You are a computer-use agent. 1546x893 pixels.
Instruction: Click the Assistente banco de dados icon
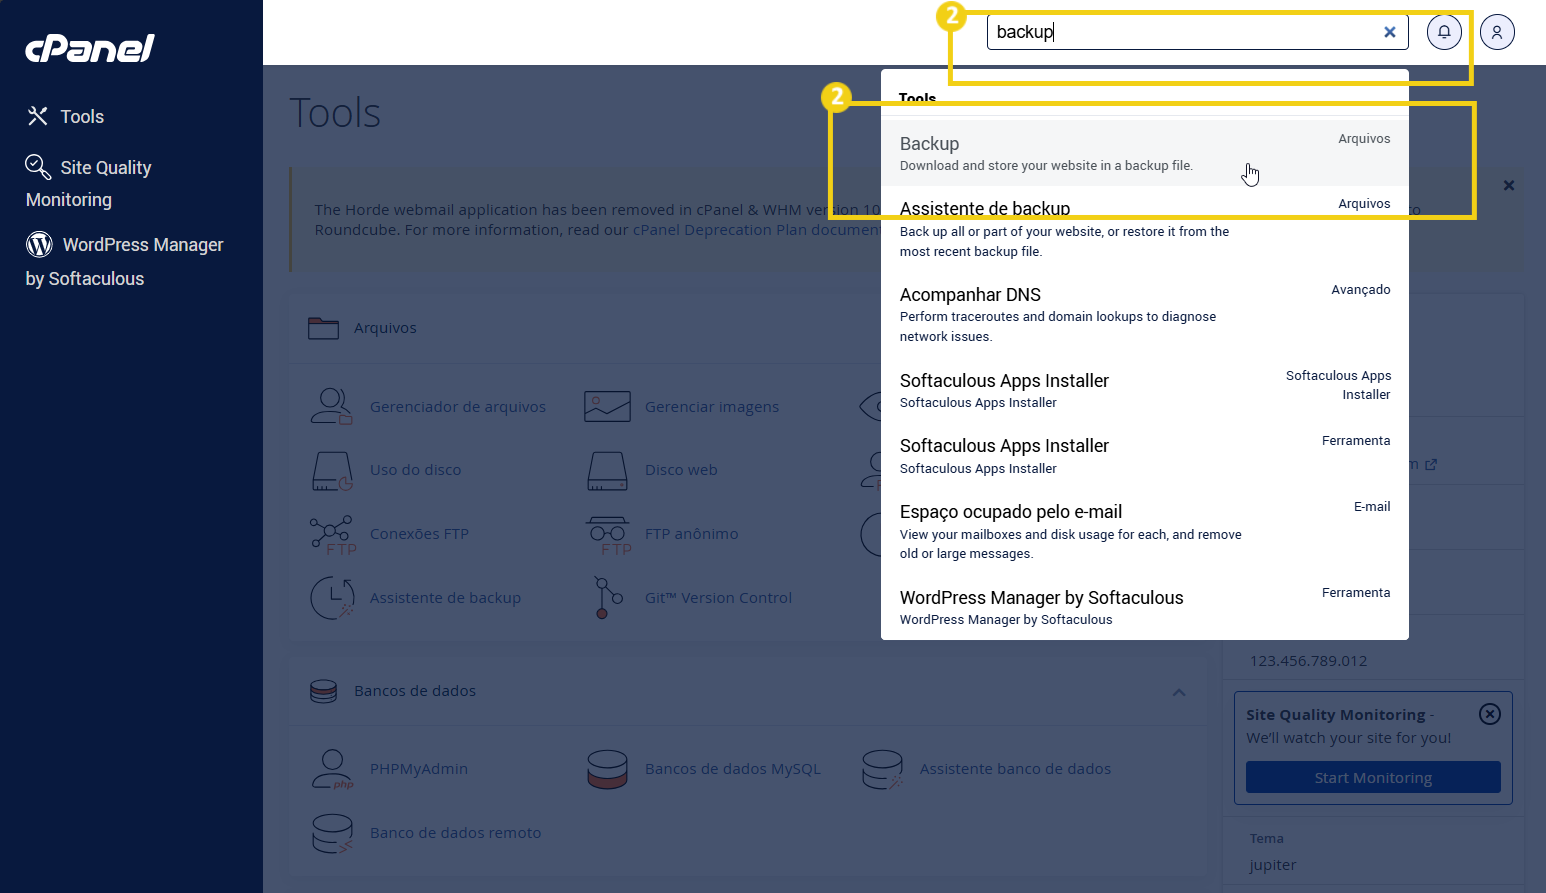coord(883,769)
